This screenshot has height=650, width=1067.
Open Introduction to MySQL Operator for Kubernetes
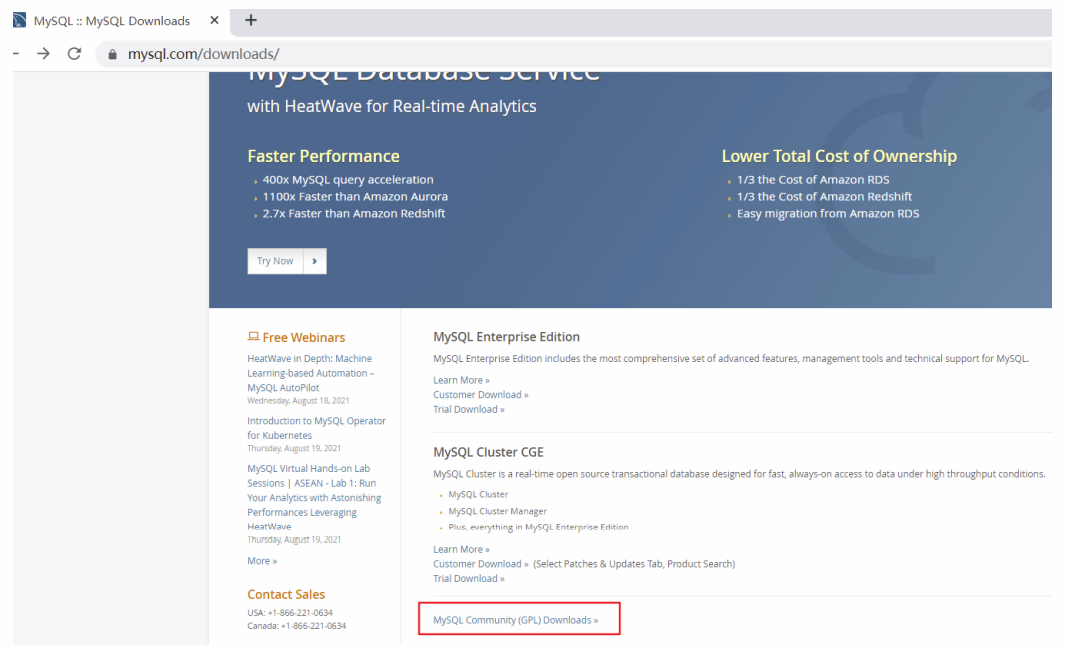[316, 428]
